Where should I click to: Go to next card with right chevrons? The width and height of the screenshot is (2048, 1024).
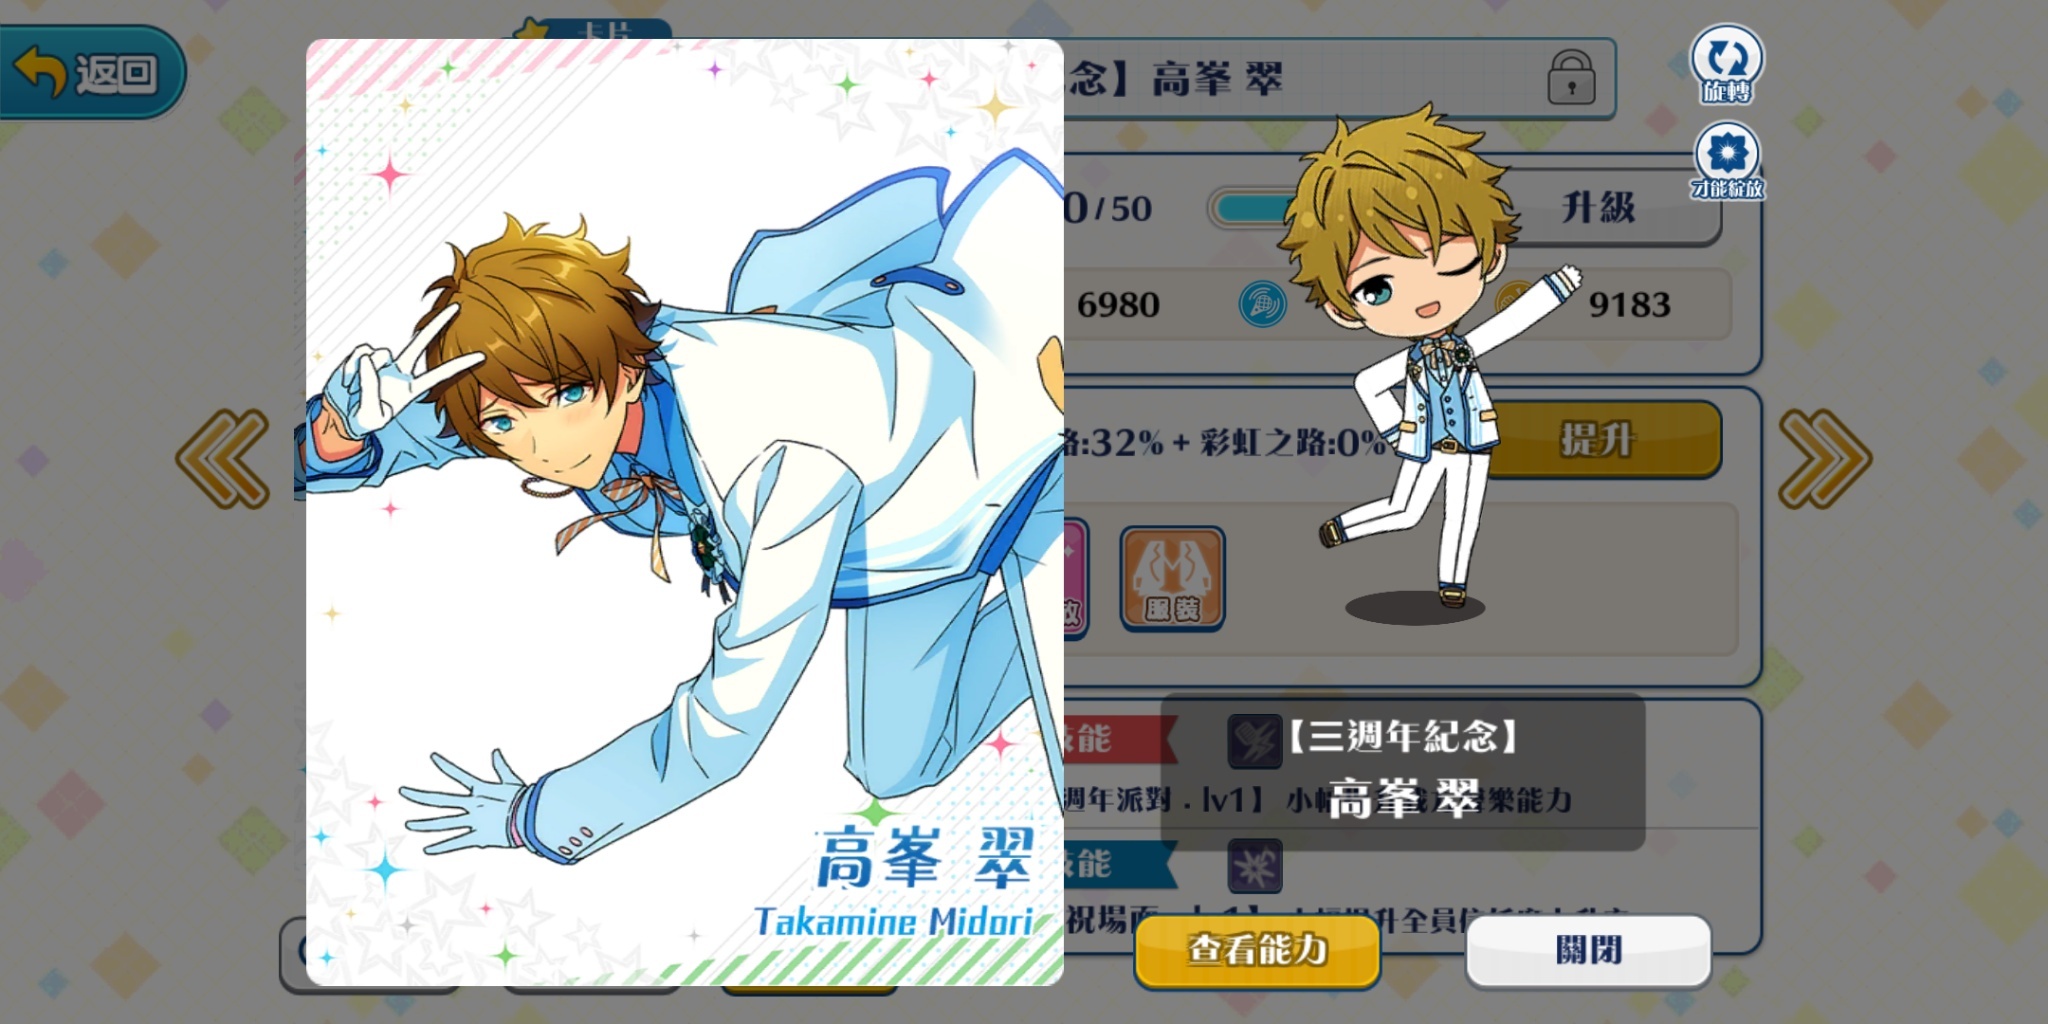pyautogui.click(x=1825, y=458)
